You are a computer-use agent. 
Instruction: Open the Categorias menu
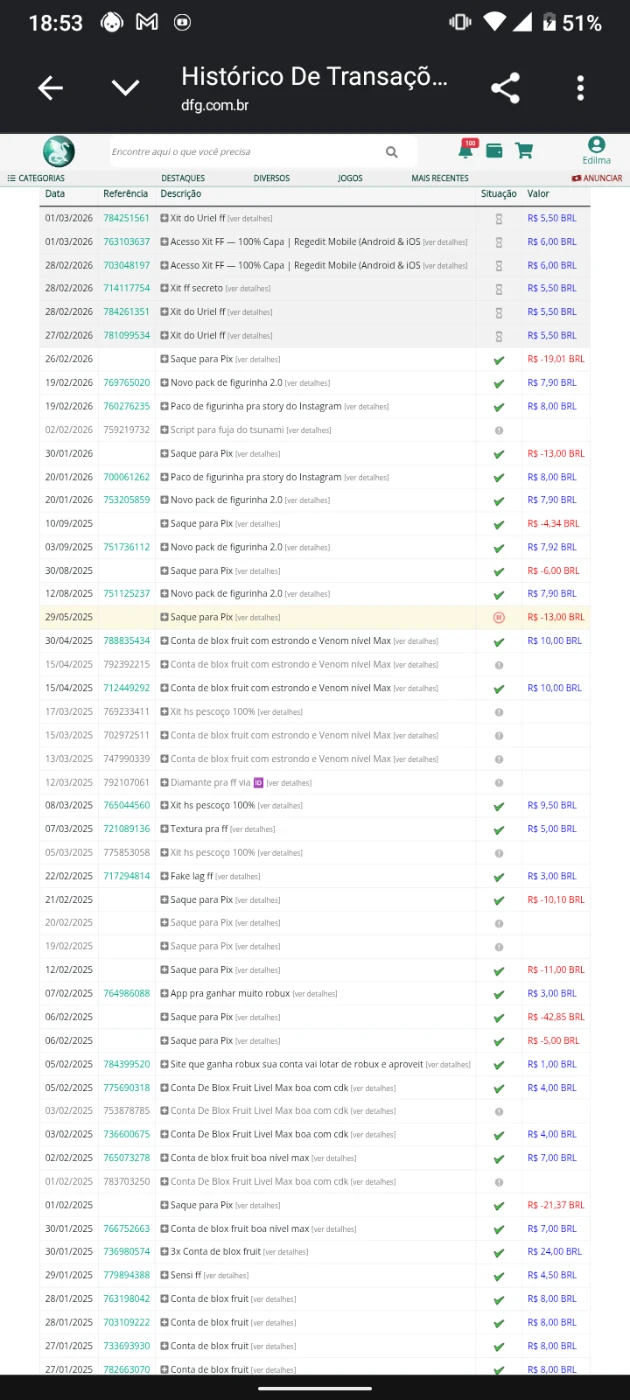(36, 178)
